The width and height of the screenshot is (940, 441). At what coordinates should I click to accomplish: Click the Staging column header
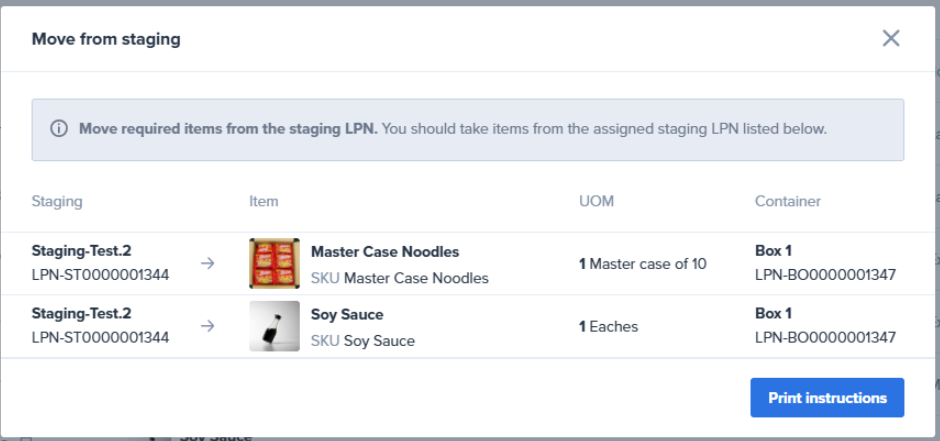tap(57, 201)
